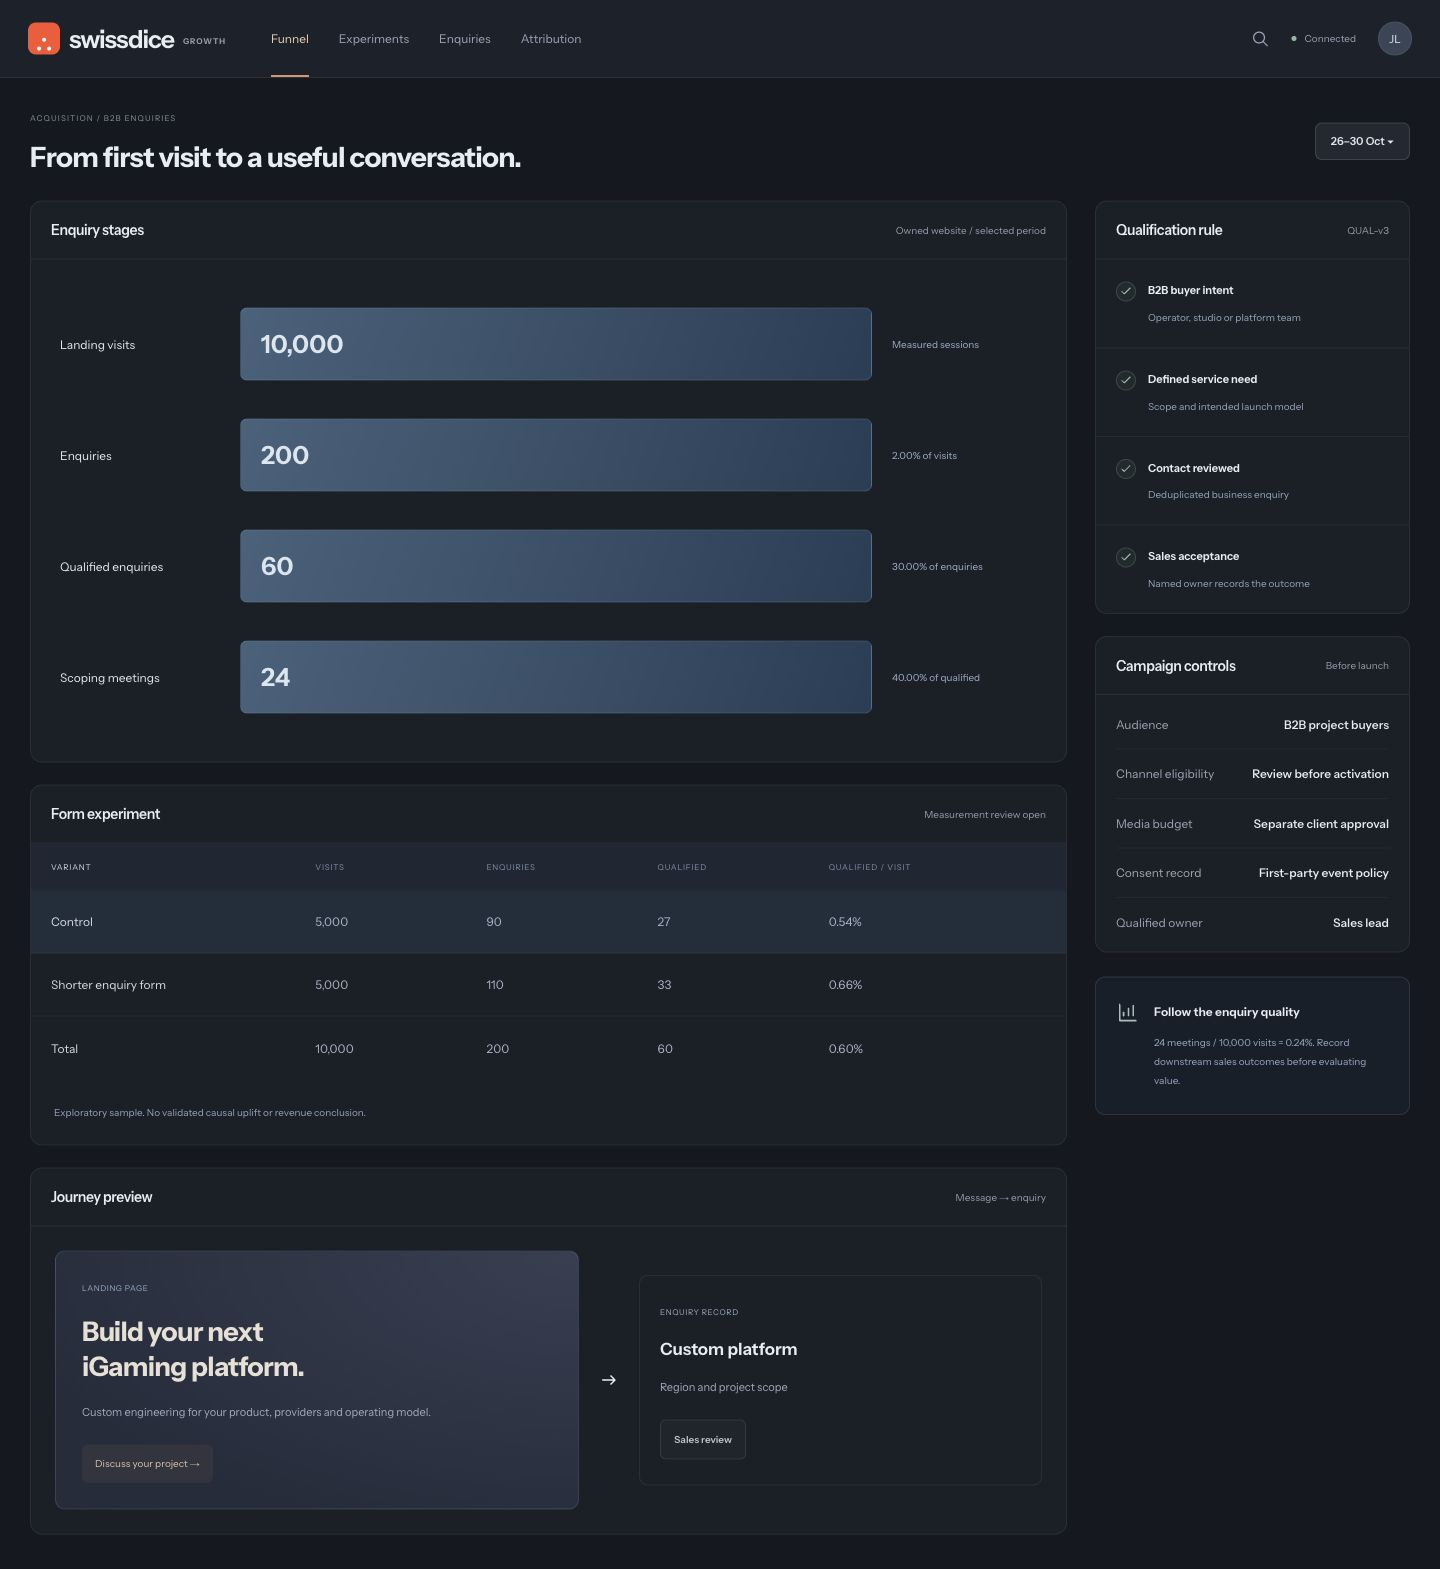Select the Landing visits 10,000 bar
This screenshot has height=1569, width=1440.
click(556, 344)
